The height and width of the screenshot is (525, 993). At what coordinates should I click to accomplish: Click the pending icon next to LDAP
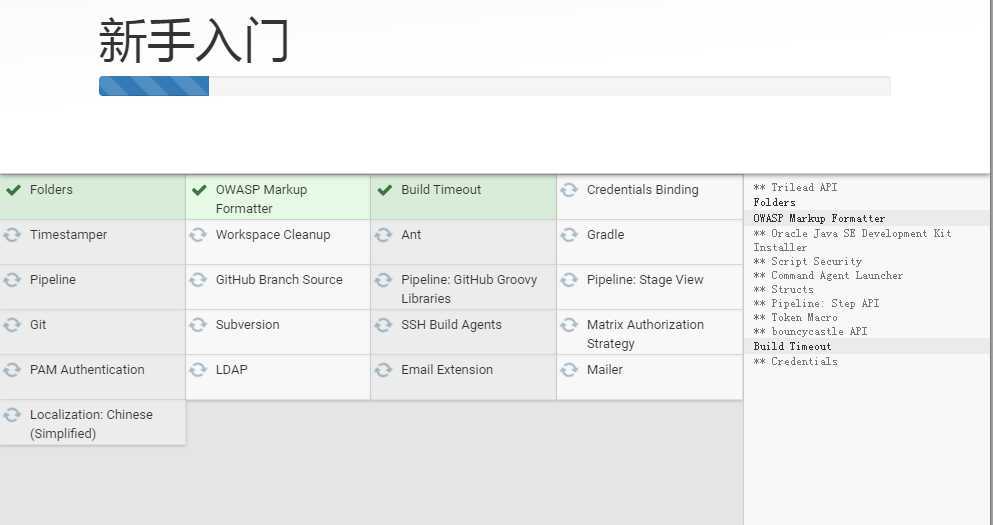tap(198, 369)
